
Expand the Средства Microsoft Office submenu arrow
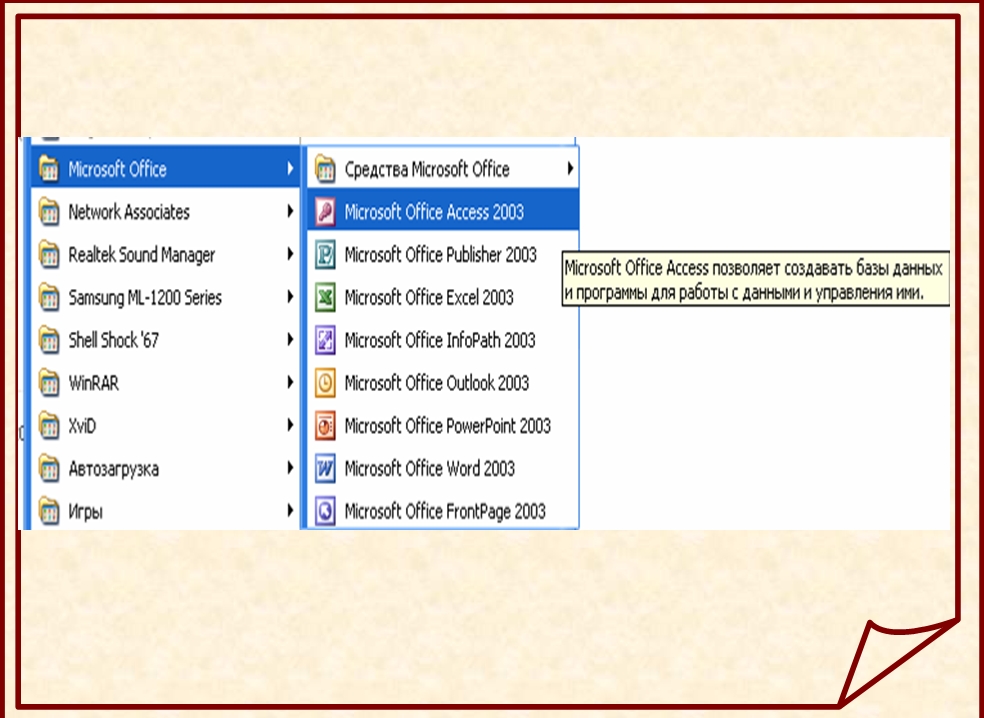(x=570, y=169)
